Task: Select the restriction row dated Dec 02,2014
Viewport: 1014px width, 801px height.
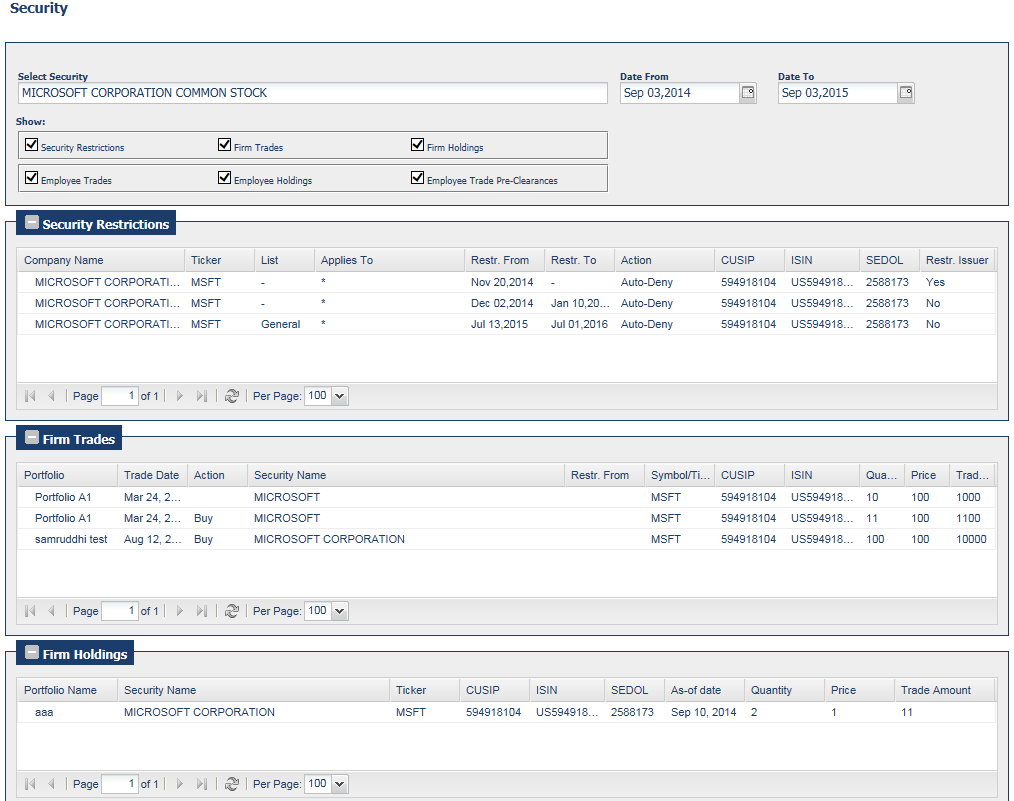Action: coord(506,303)
